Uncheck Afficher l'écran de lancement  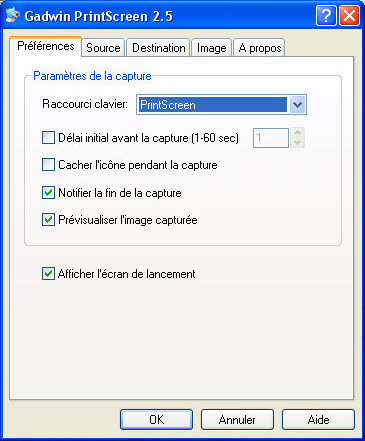click(x=48, y=274)
